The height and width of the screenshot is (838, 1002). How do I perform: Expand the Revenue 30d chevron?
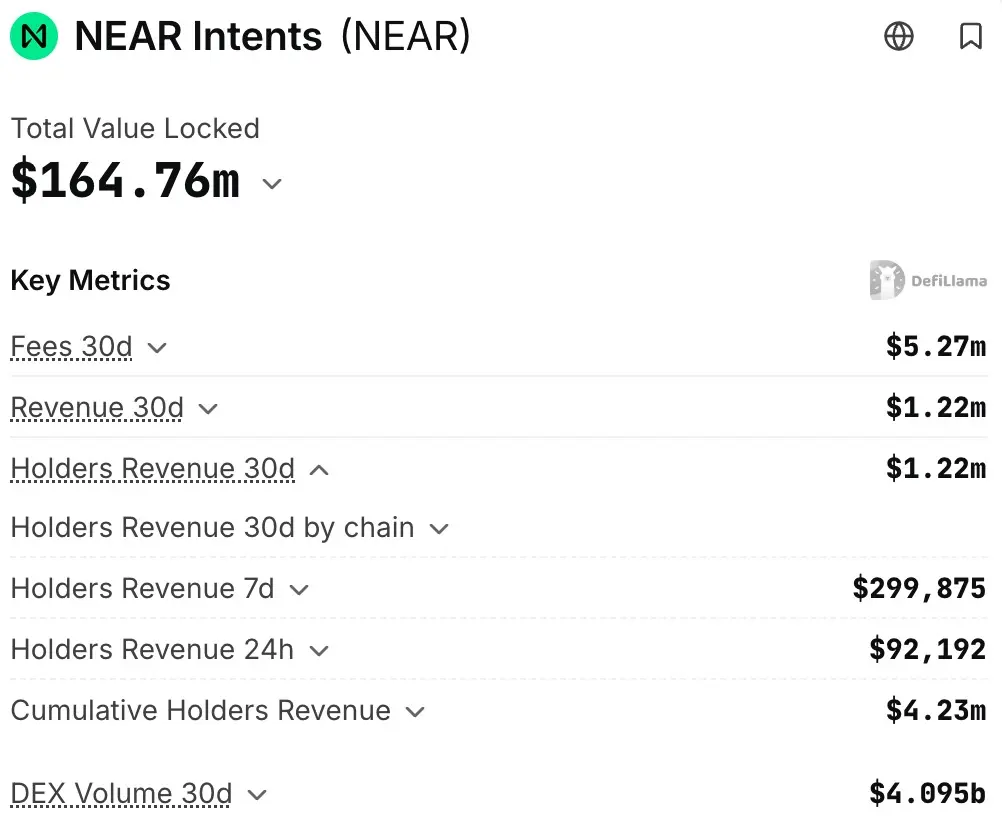pyautogui.click(x=208, y=409)
